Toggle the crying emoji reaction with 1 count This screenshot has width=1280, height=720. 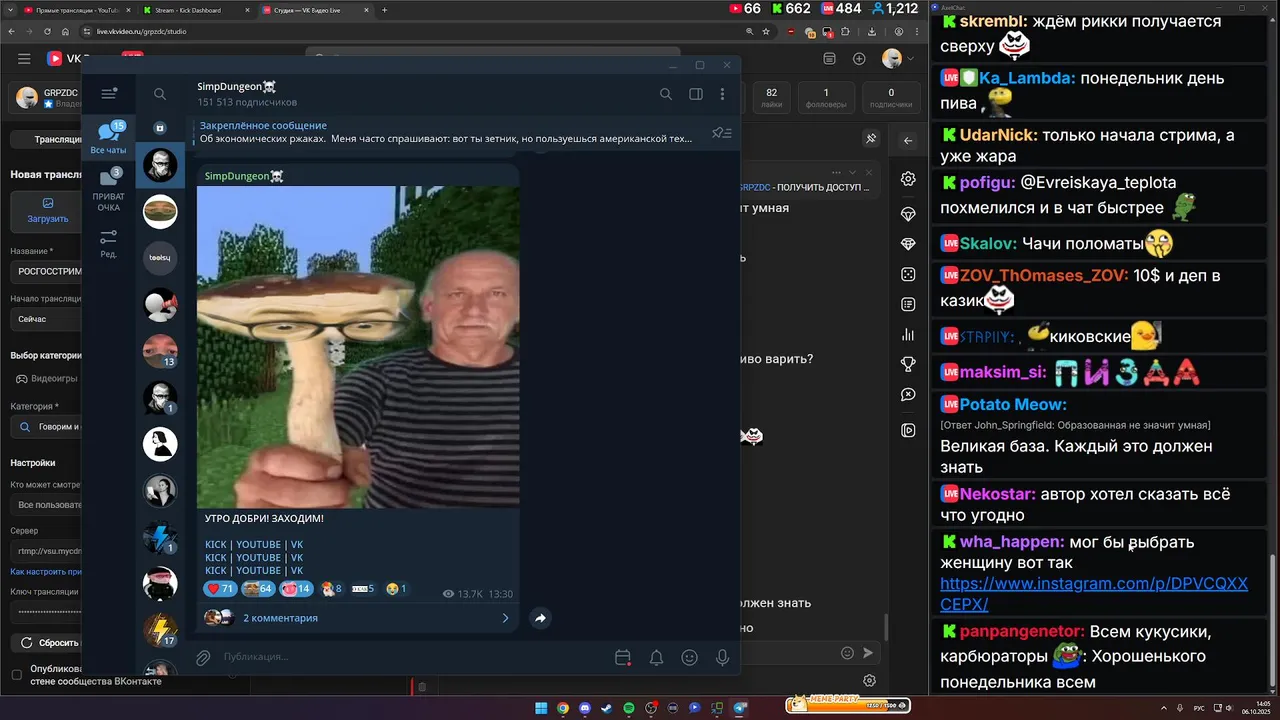396,589
